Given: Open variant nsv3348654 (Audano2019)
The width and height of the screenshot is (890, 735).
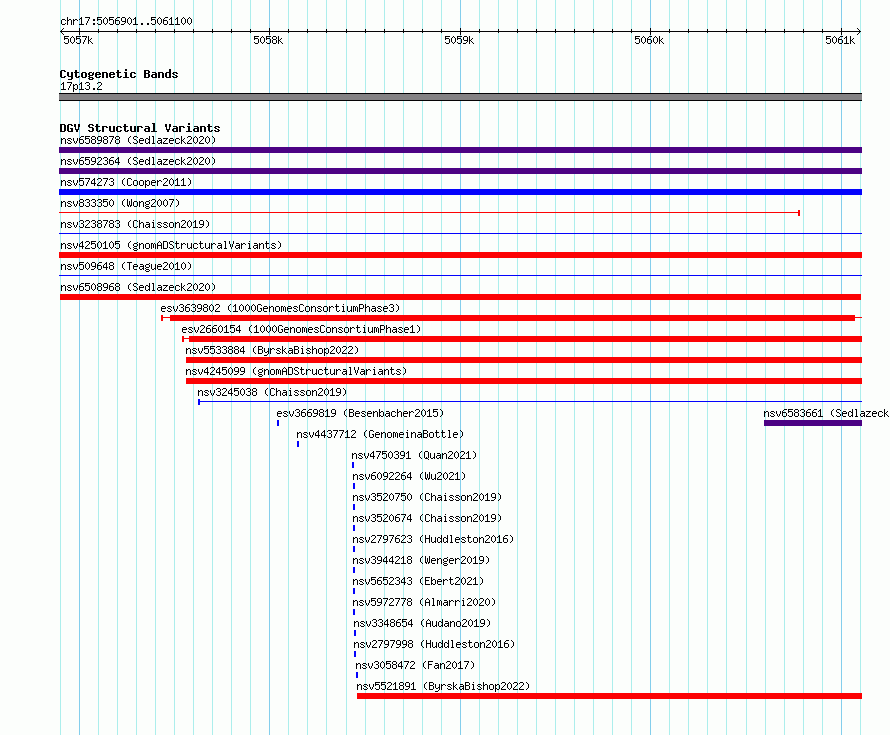Looking at the screenshot, I should coord(422,623).
